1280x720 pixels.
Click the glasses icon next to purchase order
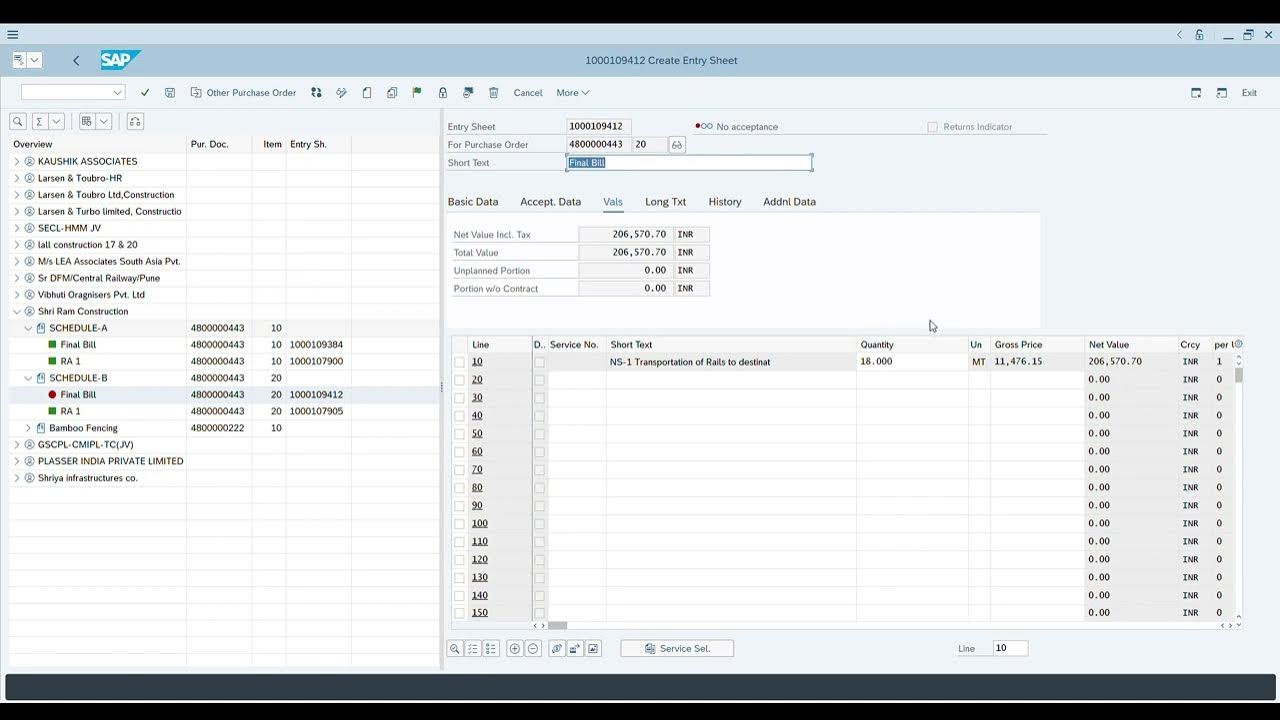pos(677,145)
